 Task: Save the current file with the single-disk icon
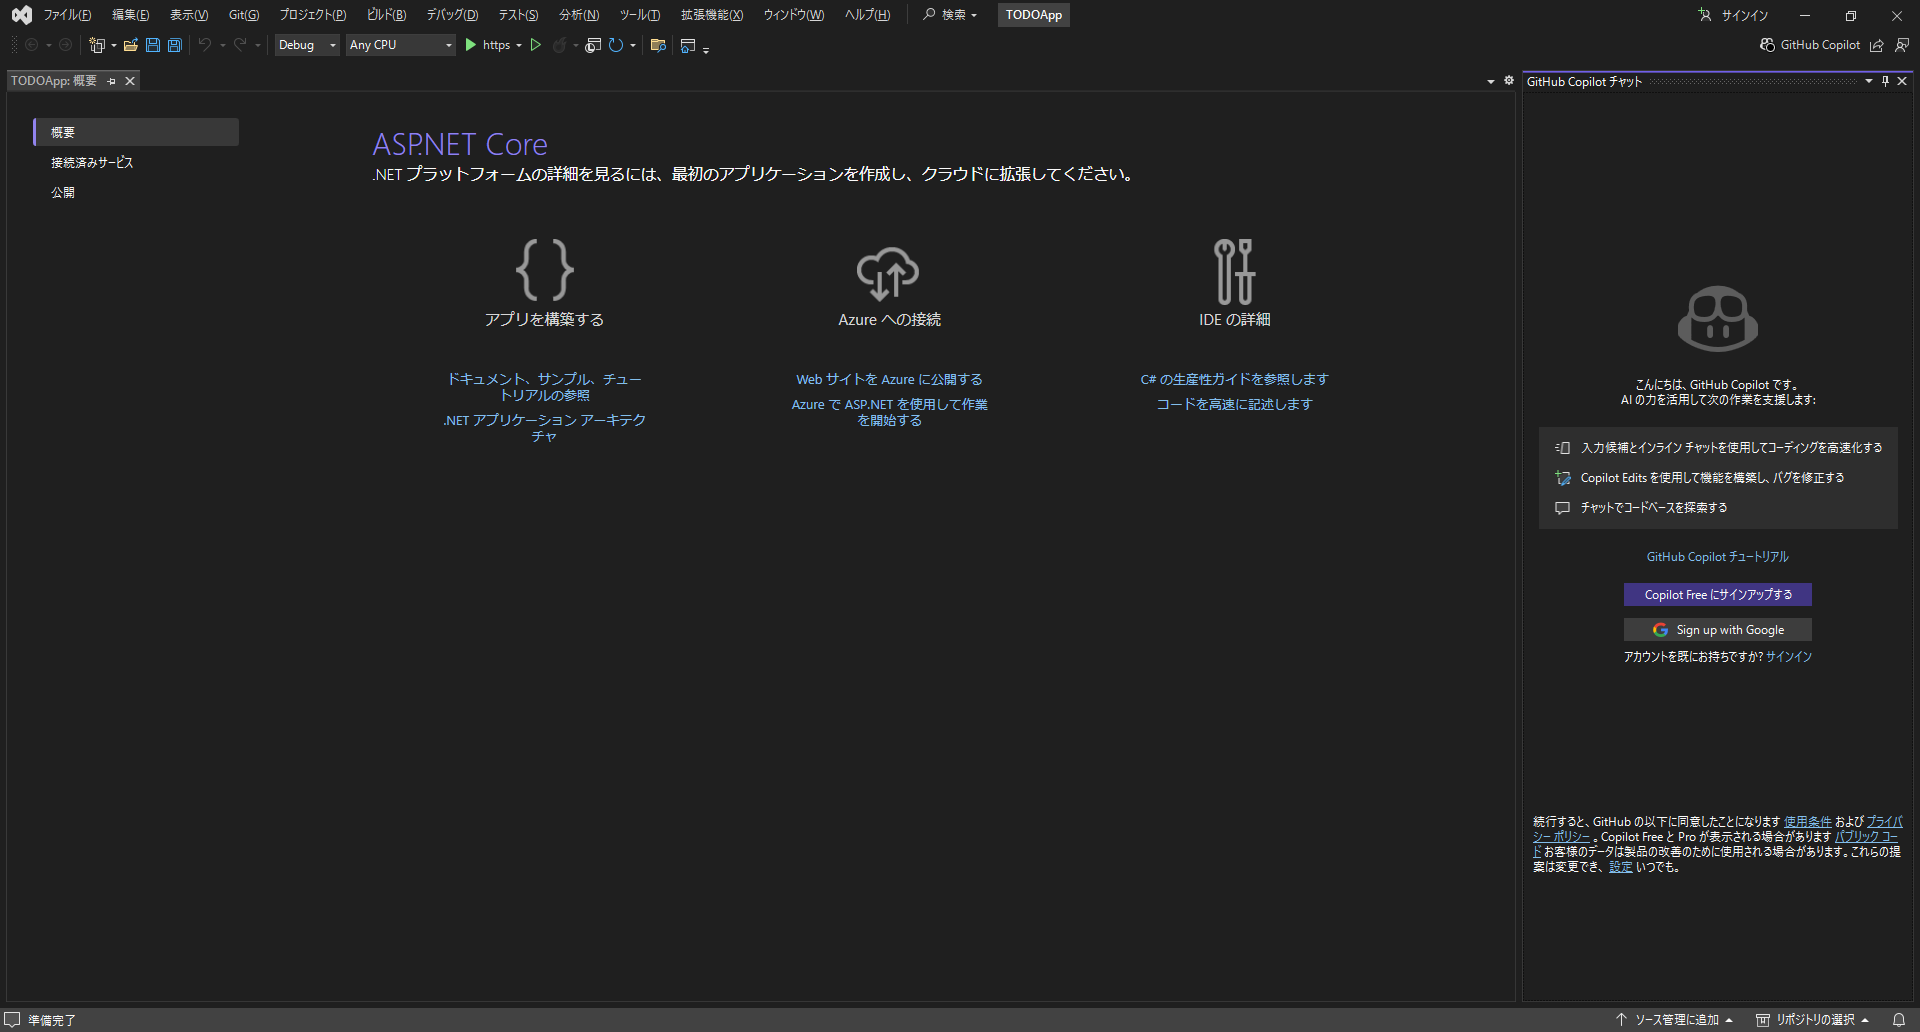pyautogui.click(x=153, y=45)
